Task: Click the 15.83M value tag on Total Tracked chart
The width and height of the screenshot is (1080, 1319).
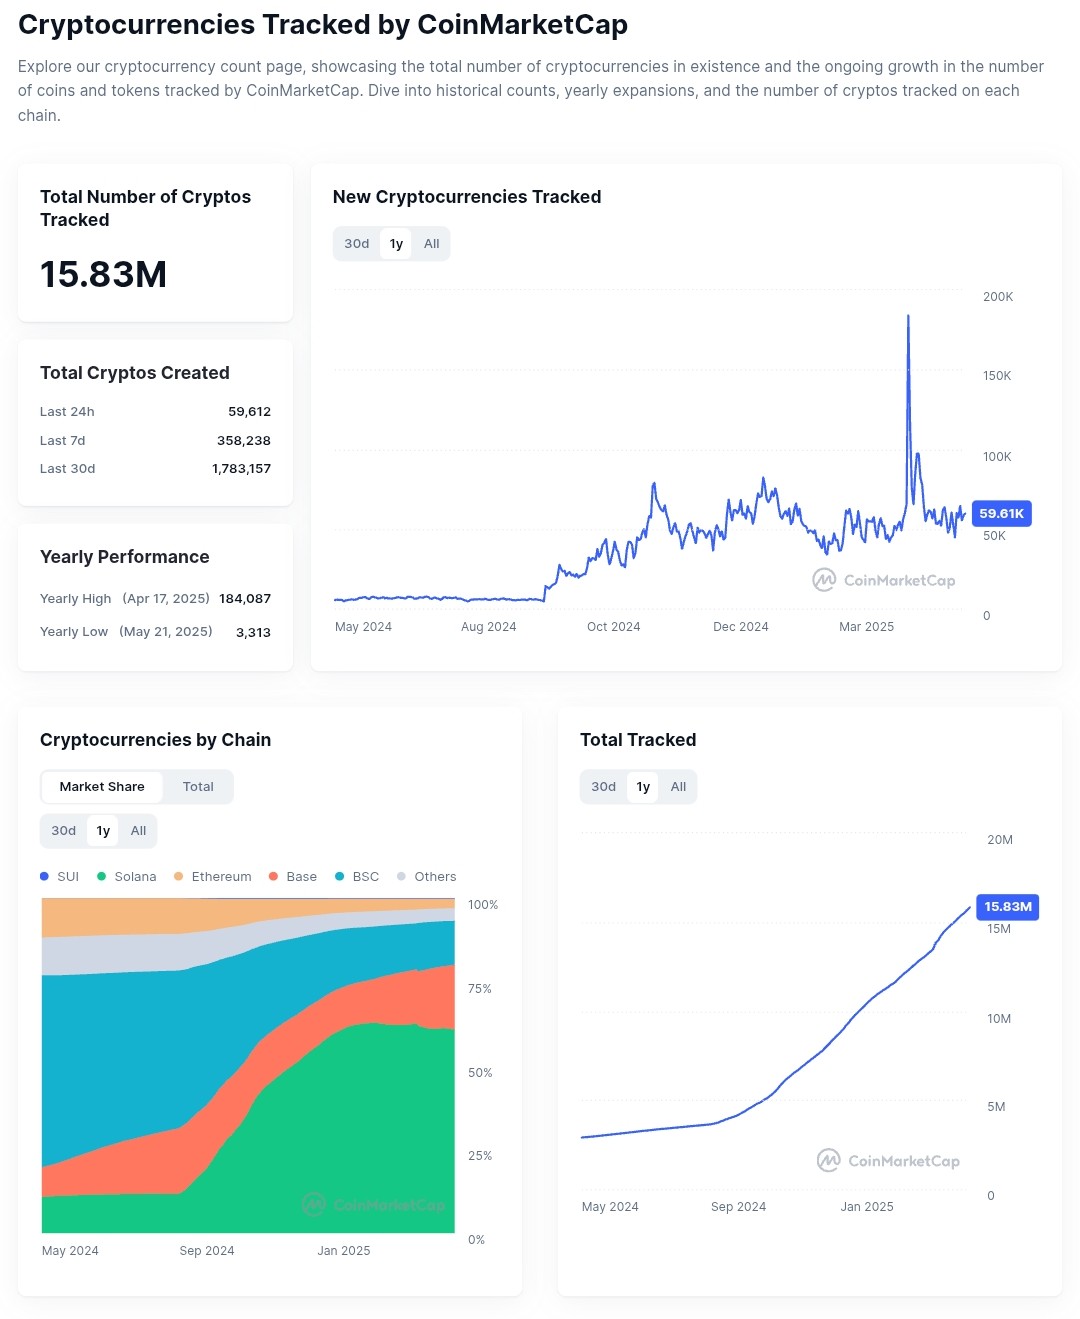Action: point(1008,907)
